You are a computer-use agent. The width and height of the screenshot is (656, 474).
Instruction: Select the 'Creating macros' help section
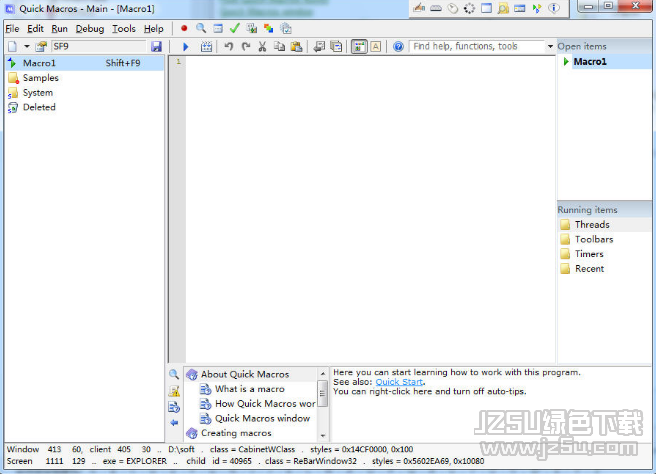[236, 433]
